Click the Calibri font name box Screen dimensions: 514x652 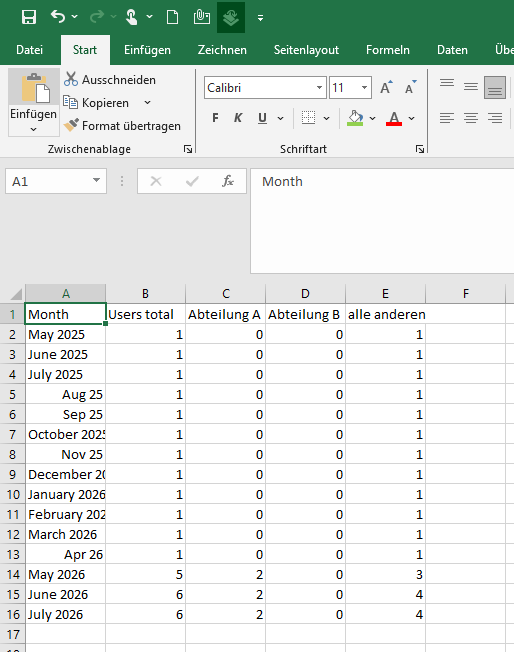click(x=259, y=87)
